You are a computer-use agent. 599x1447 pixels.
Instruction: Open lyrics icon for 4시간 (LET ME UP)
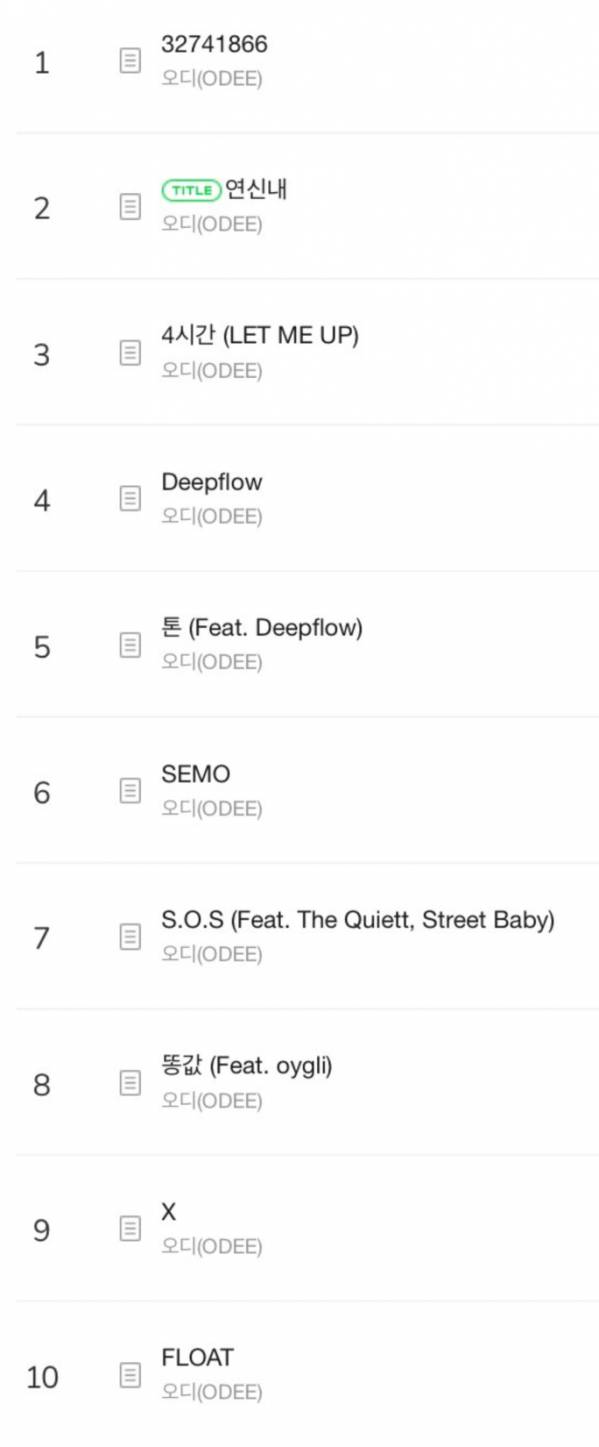(130, 354)
